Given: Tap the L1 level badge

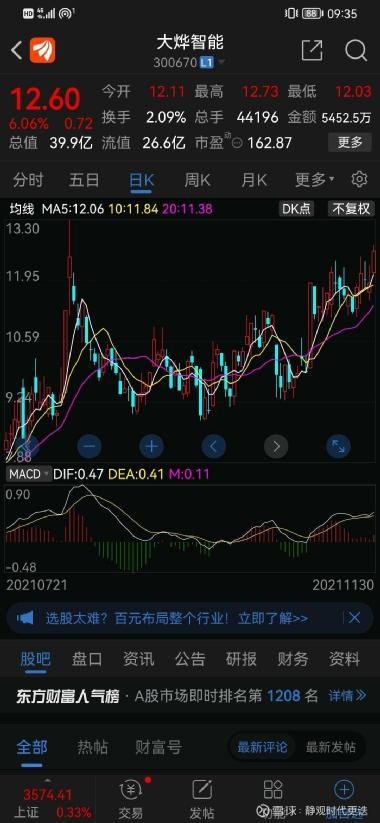Looking at the screenshot, I should tap(207, 62).
